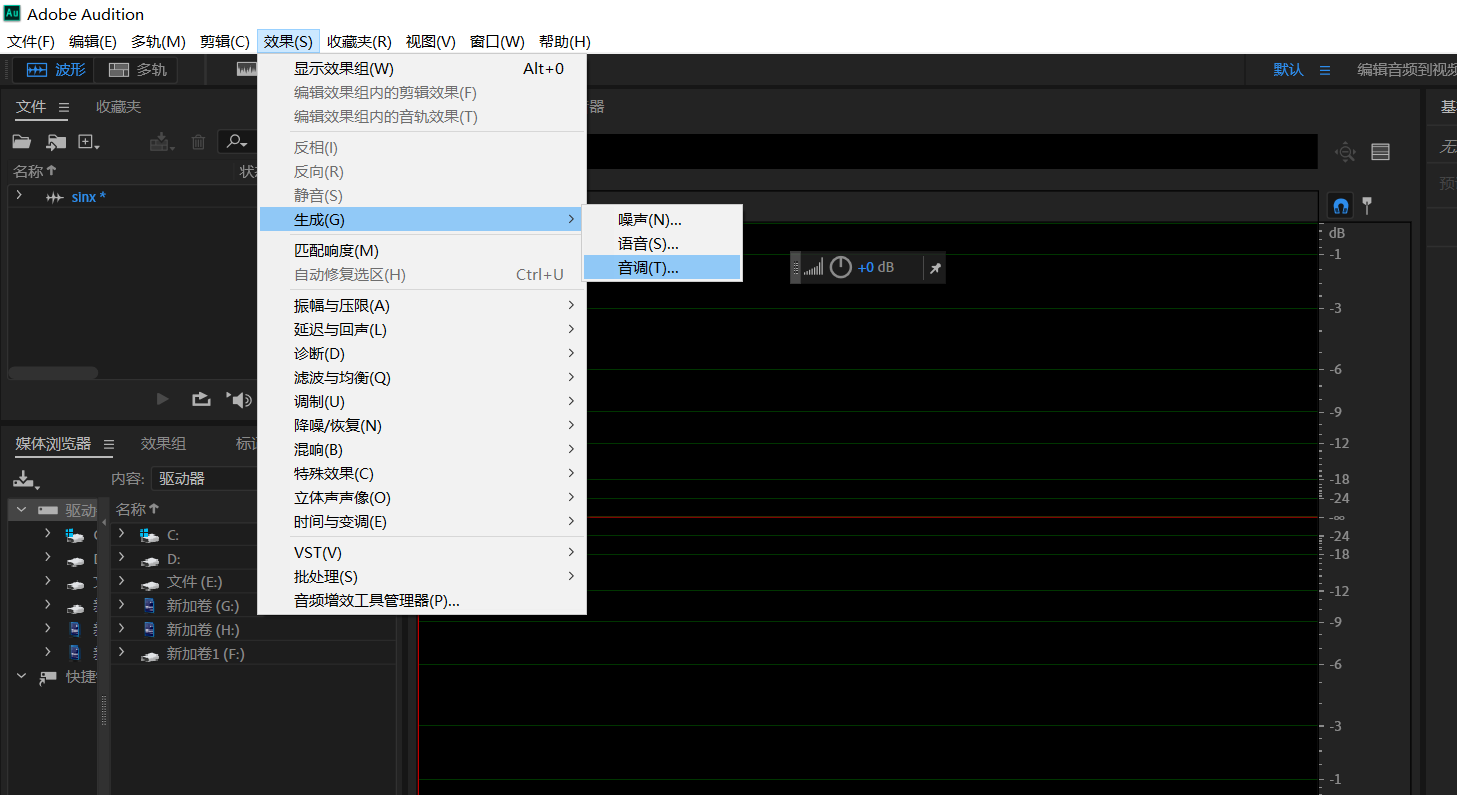Toggle the blue snapping magnet icon
This screenshot has width=1457, height=795.
click(x=1341, y=205)
